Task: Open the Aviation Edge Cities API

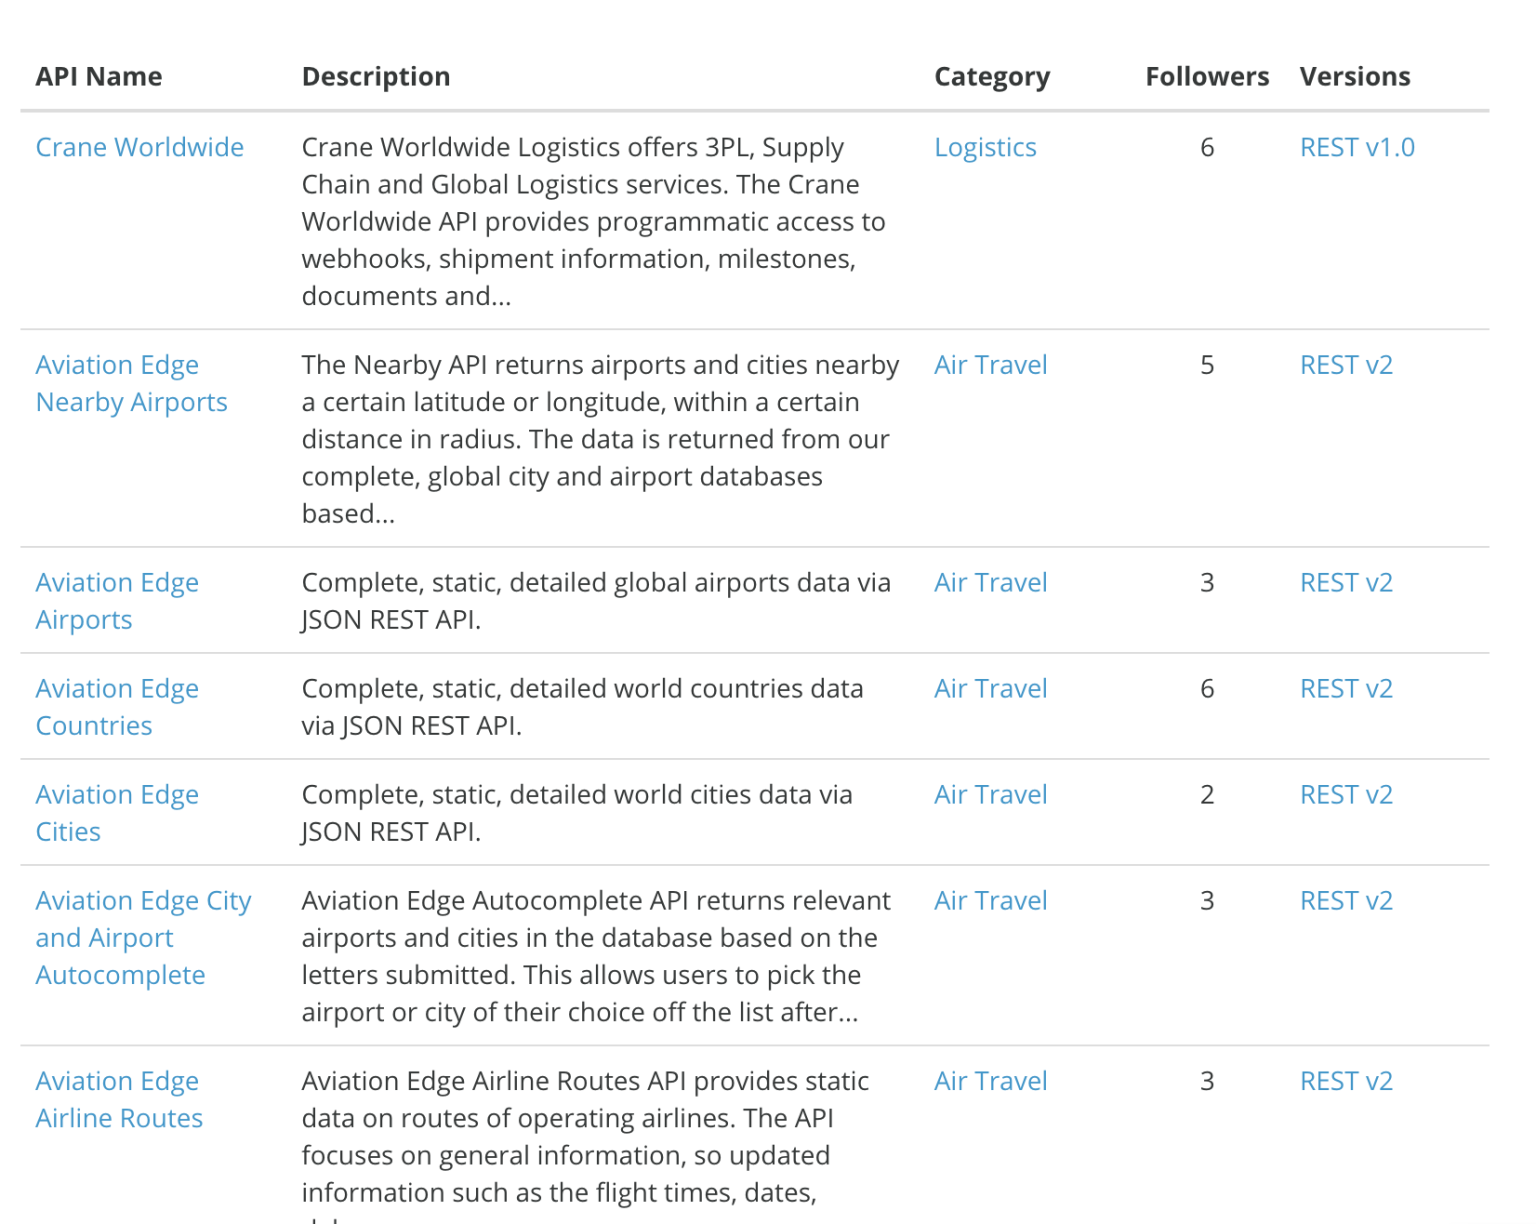Action: pyautogui.click(x=117, y=813)
